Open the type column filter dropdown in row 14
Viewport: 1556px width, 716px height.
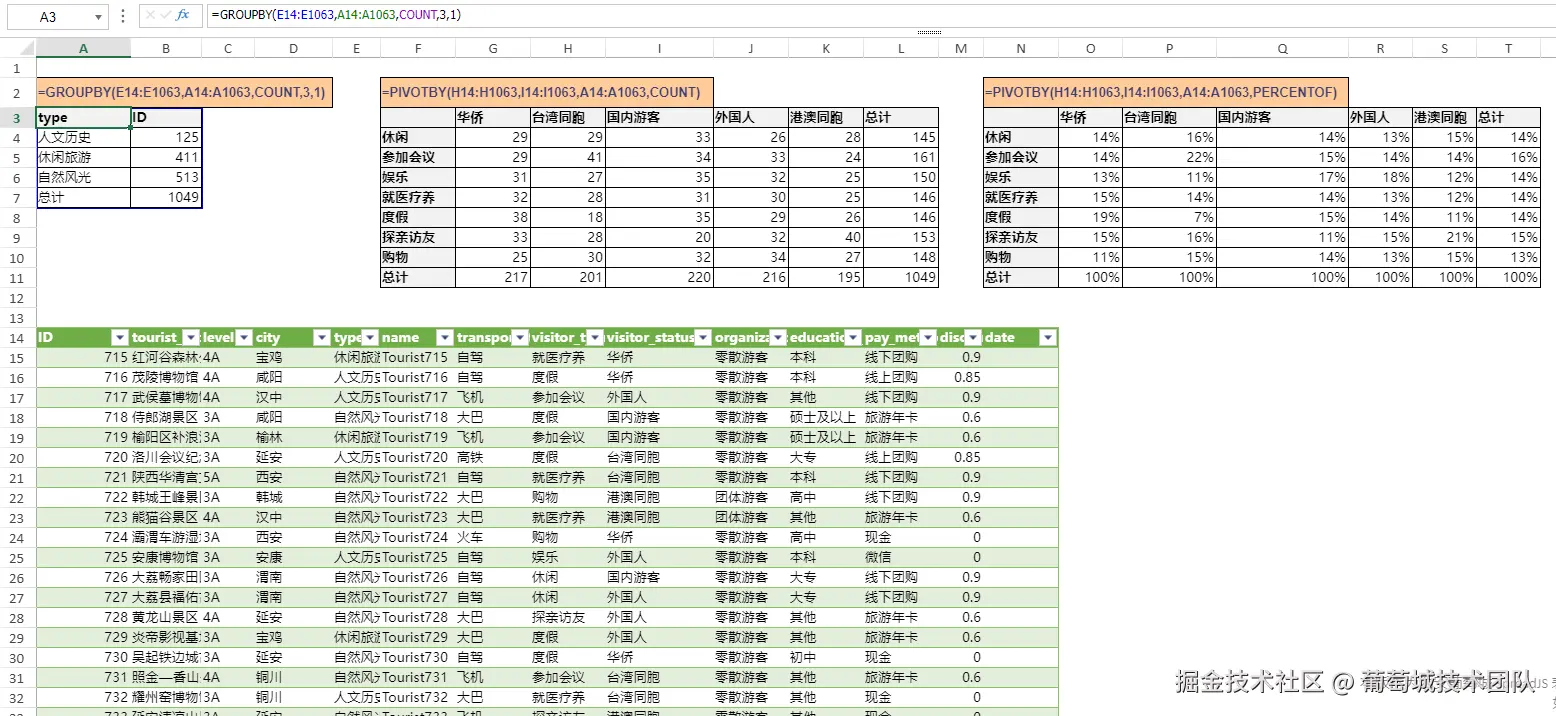pyautogui.click(x=370, y=338)
